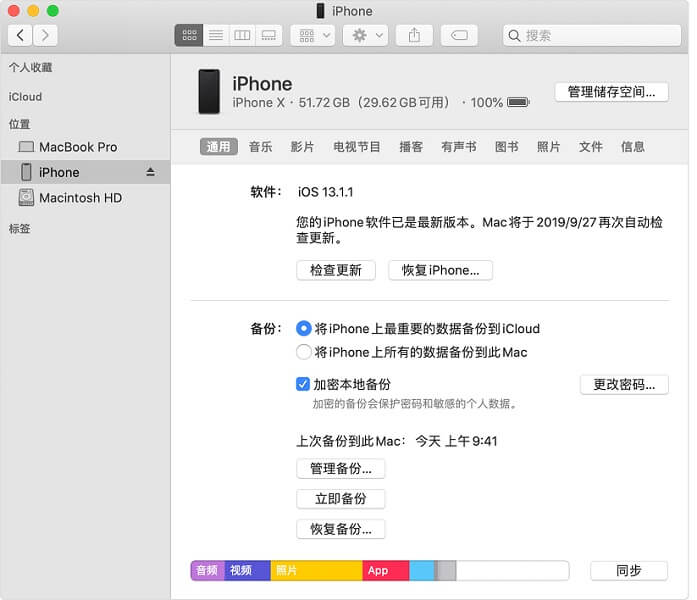Toggle 加密本地备份 checkbox
Viewport: 697px width, 600px height.
click(x=303, y=384)
